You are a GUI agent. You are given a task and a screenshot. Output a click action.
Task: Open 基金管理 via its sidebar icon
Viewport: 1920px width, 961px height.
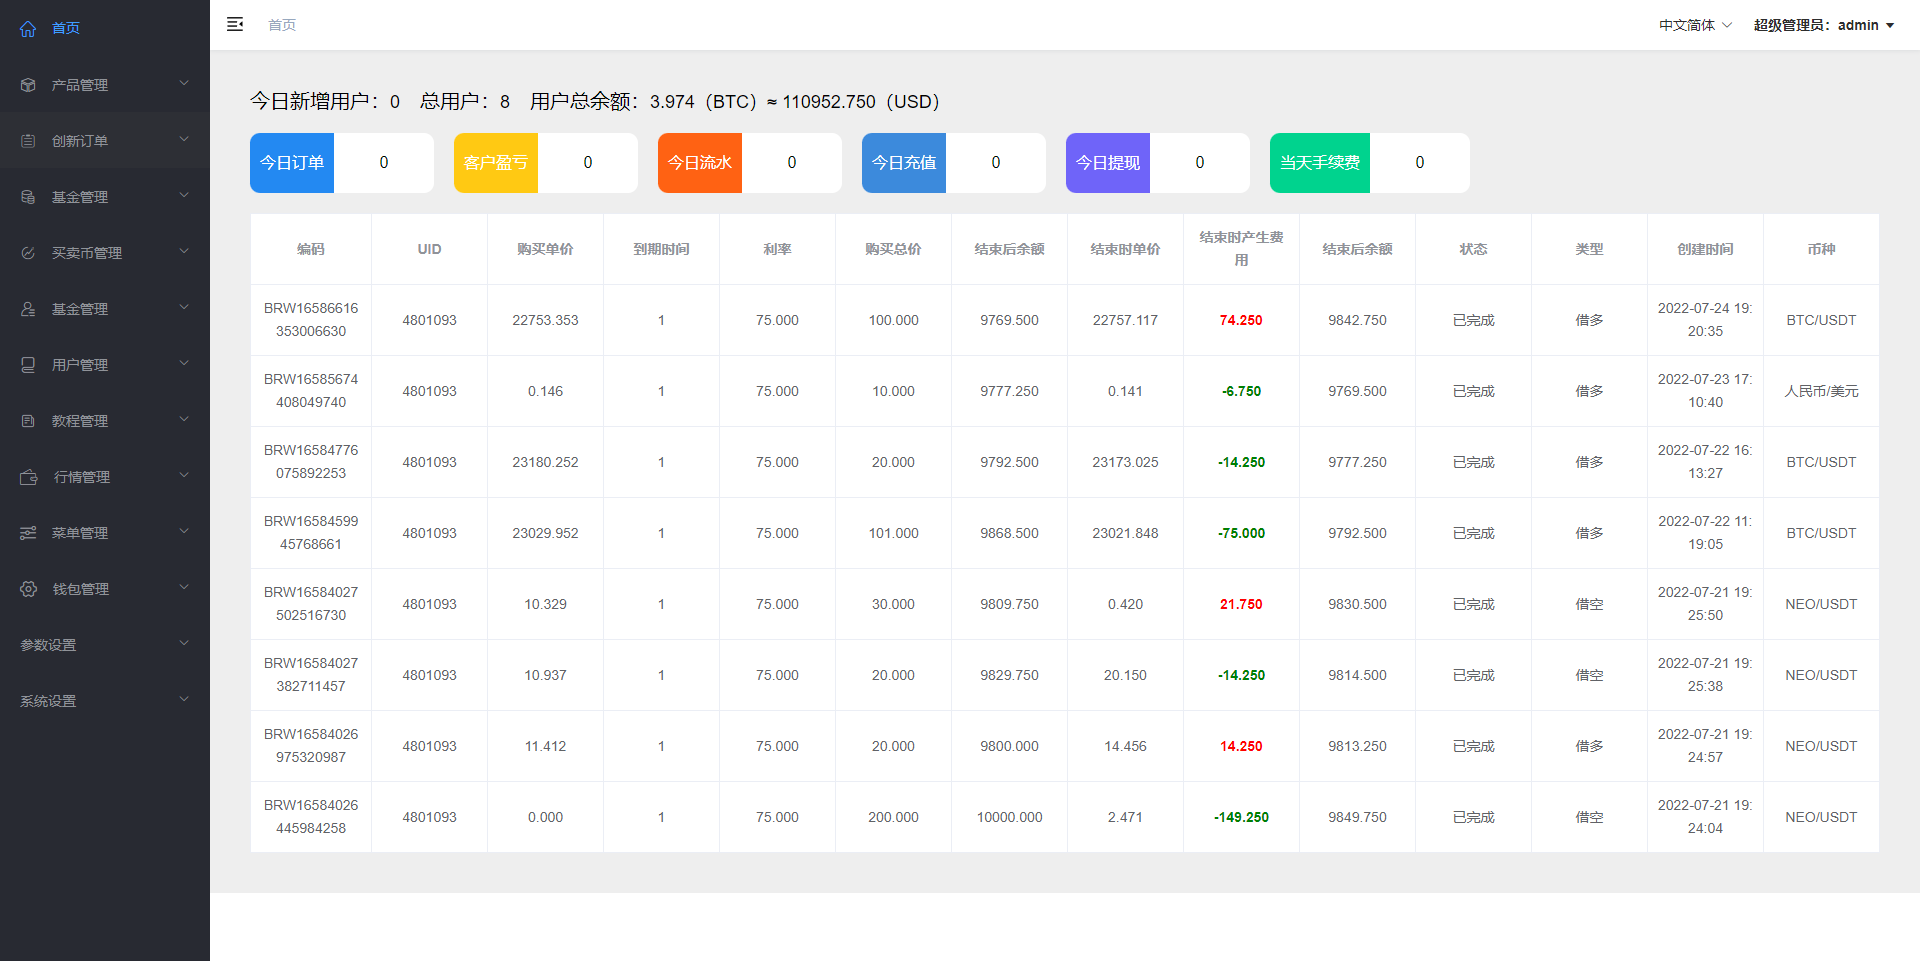[x=27, y=196]
